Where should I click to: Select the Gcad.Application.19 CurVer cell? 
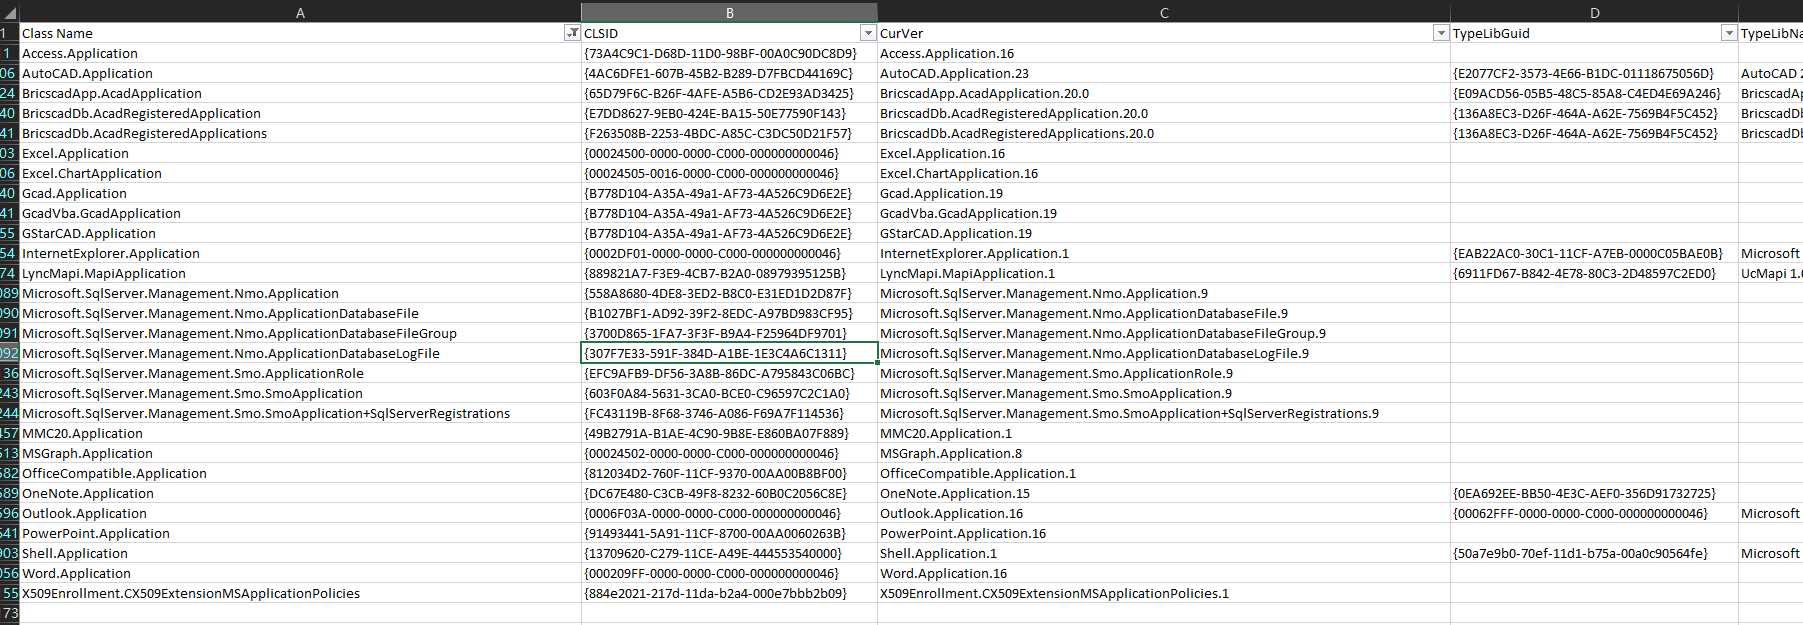[x=1164, y=193]
